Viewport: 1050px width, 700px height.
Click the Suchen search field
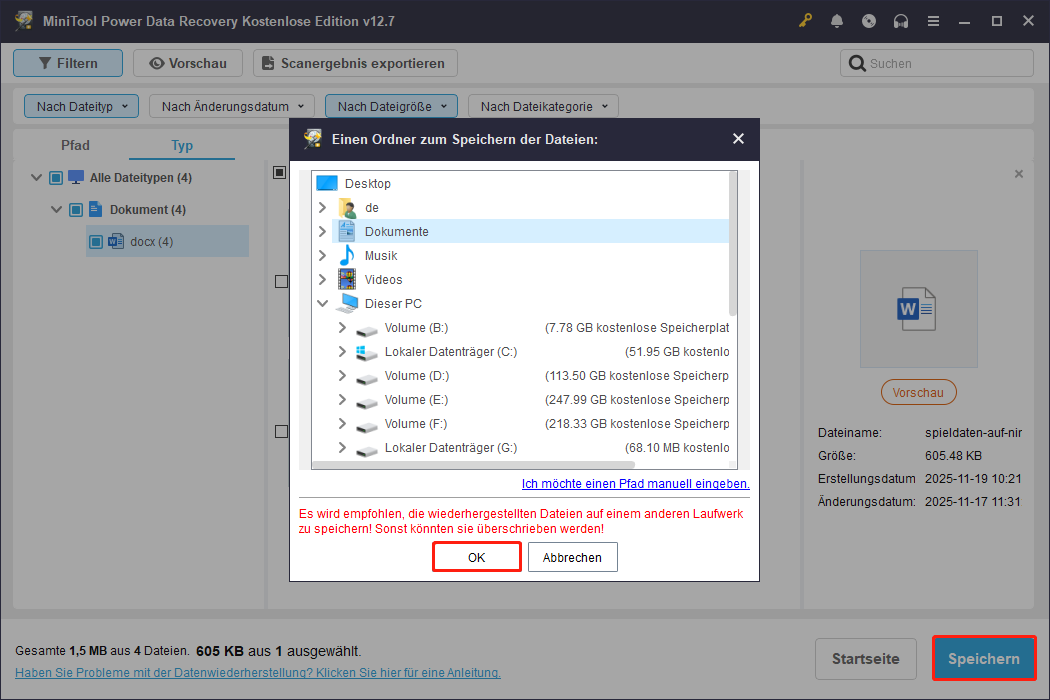[x=937, y=63]
